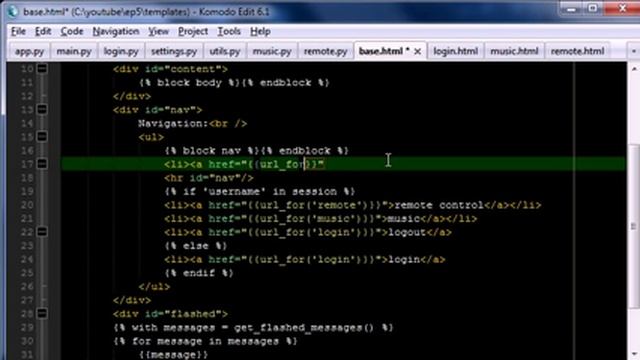Switch to the main.py tab
This screenshot has width=640, height=360.
(74, 51)
